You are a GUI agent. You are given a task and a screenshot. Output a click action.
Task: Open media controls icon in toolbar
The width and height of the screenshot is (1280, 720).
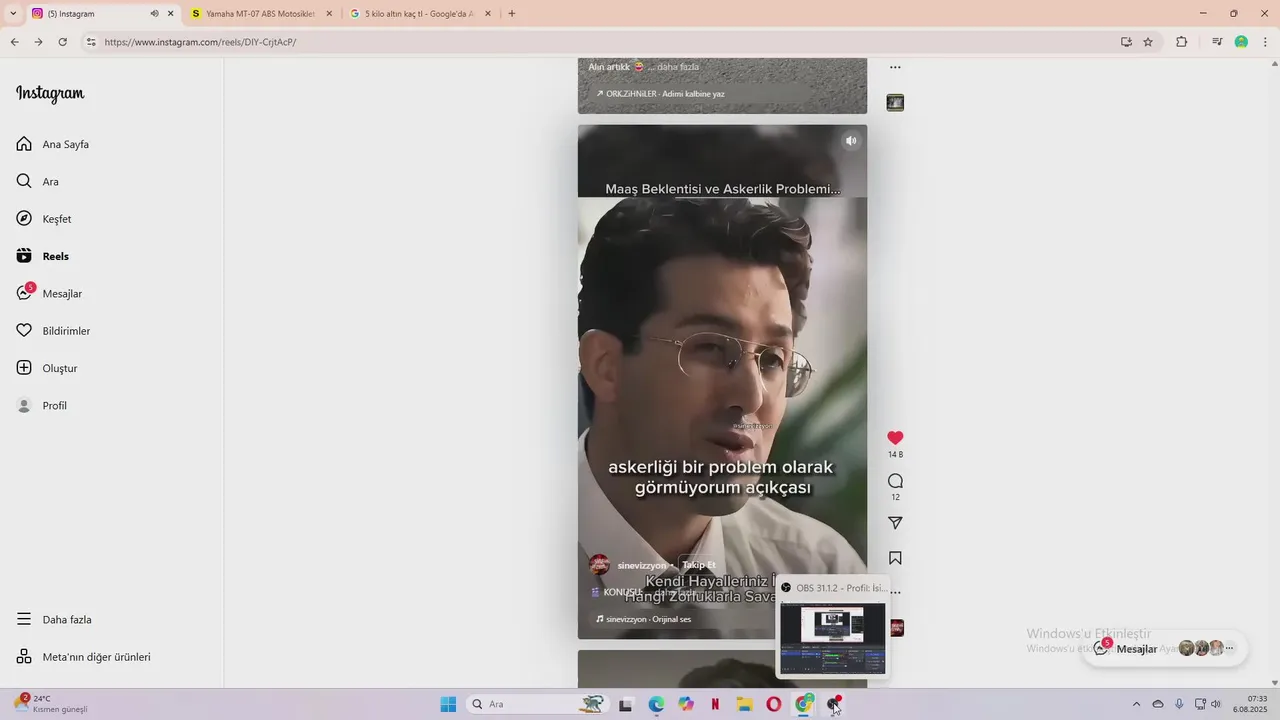coord(1217,42)
